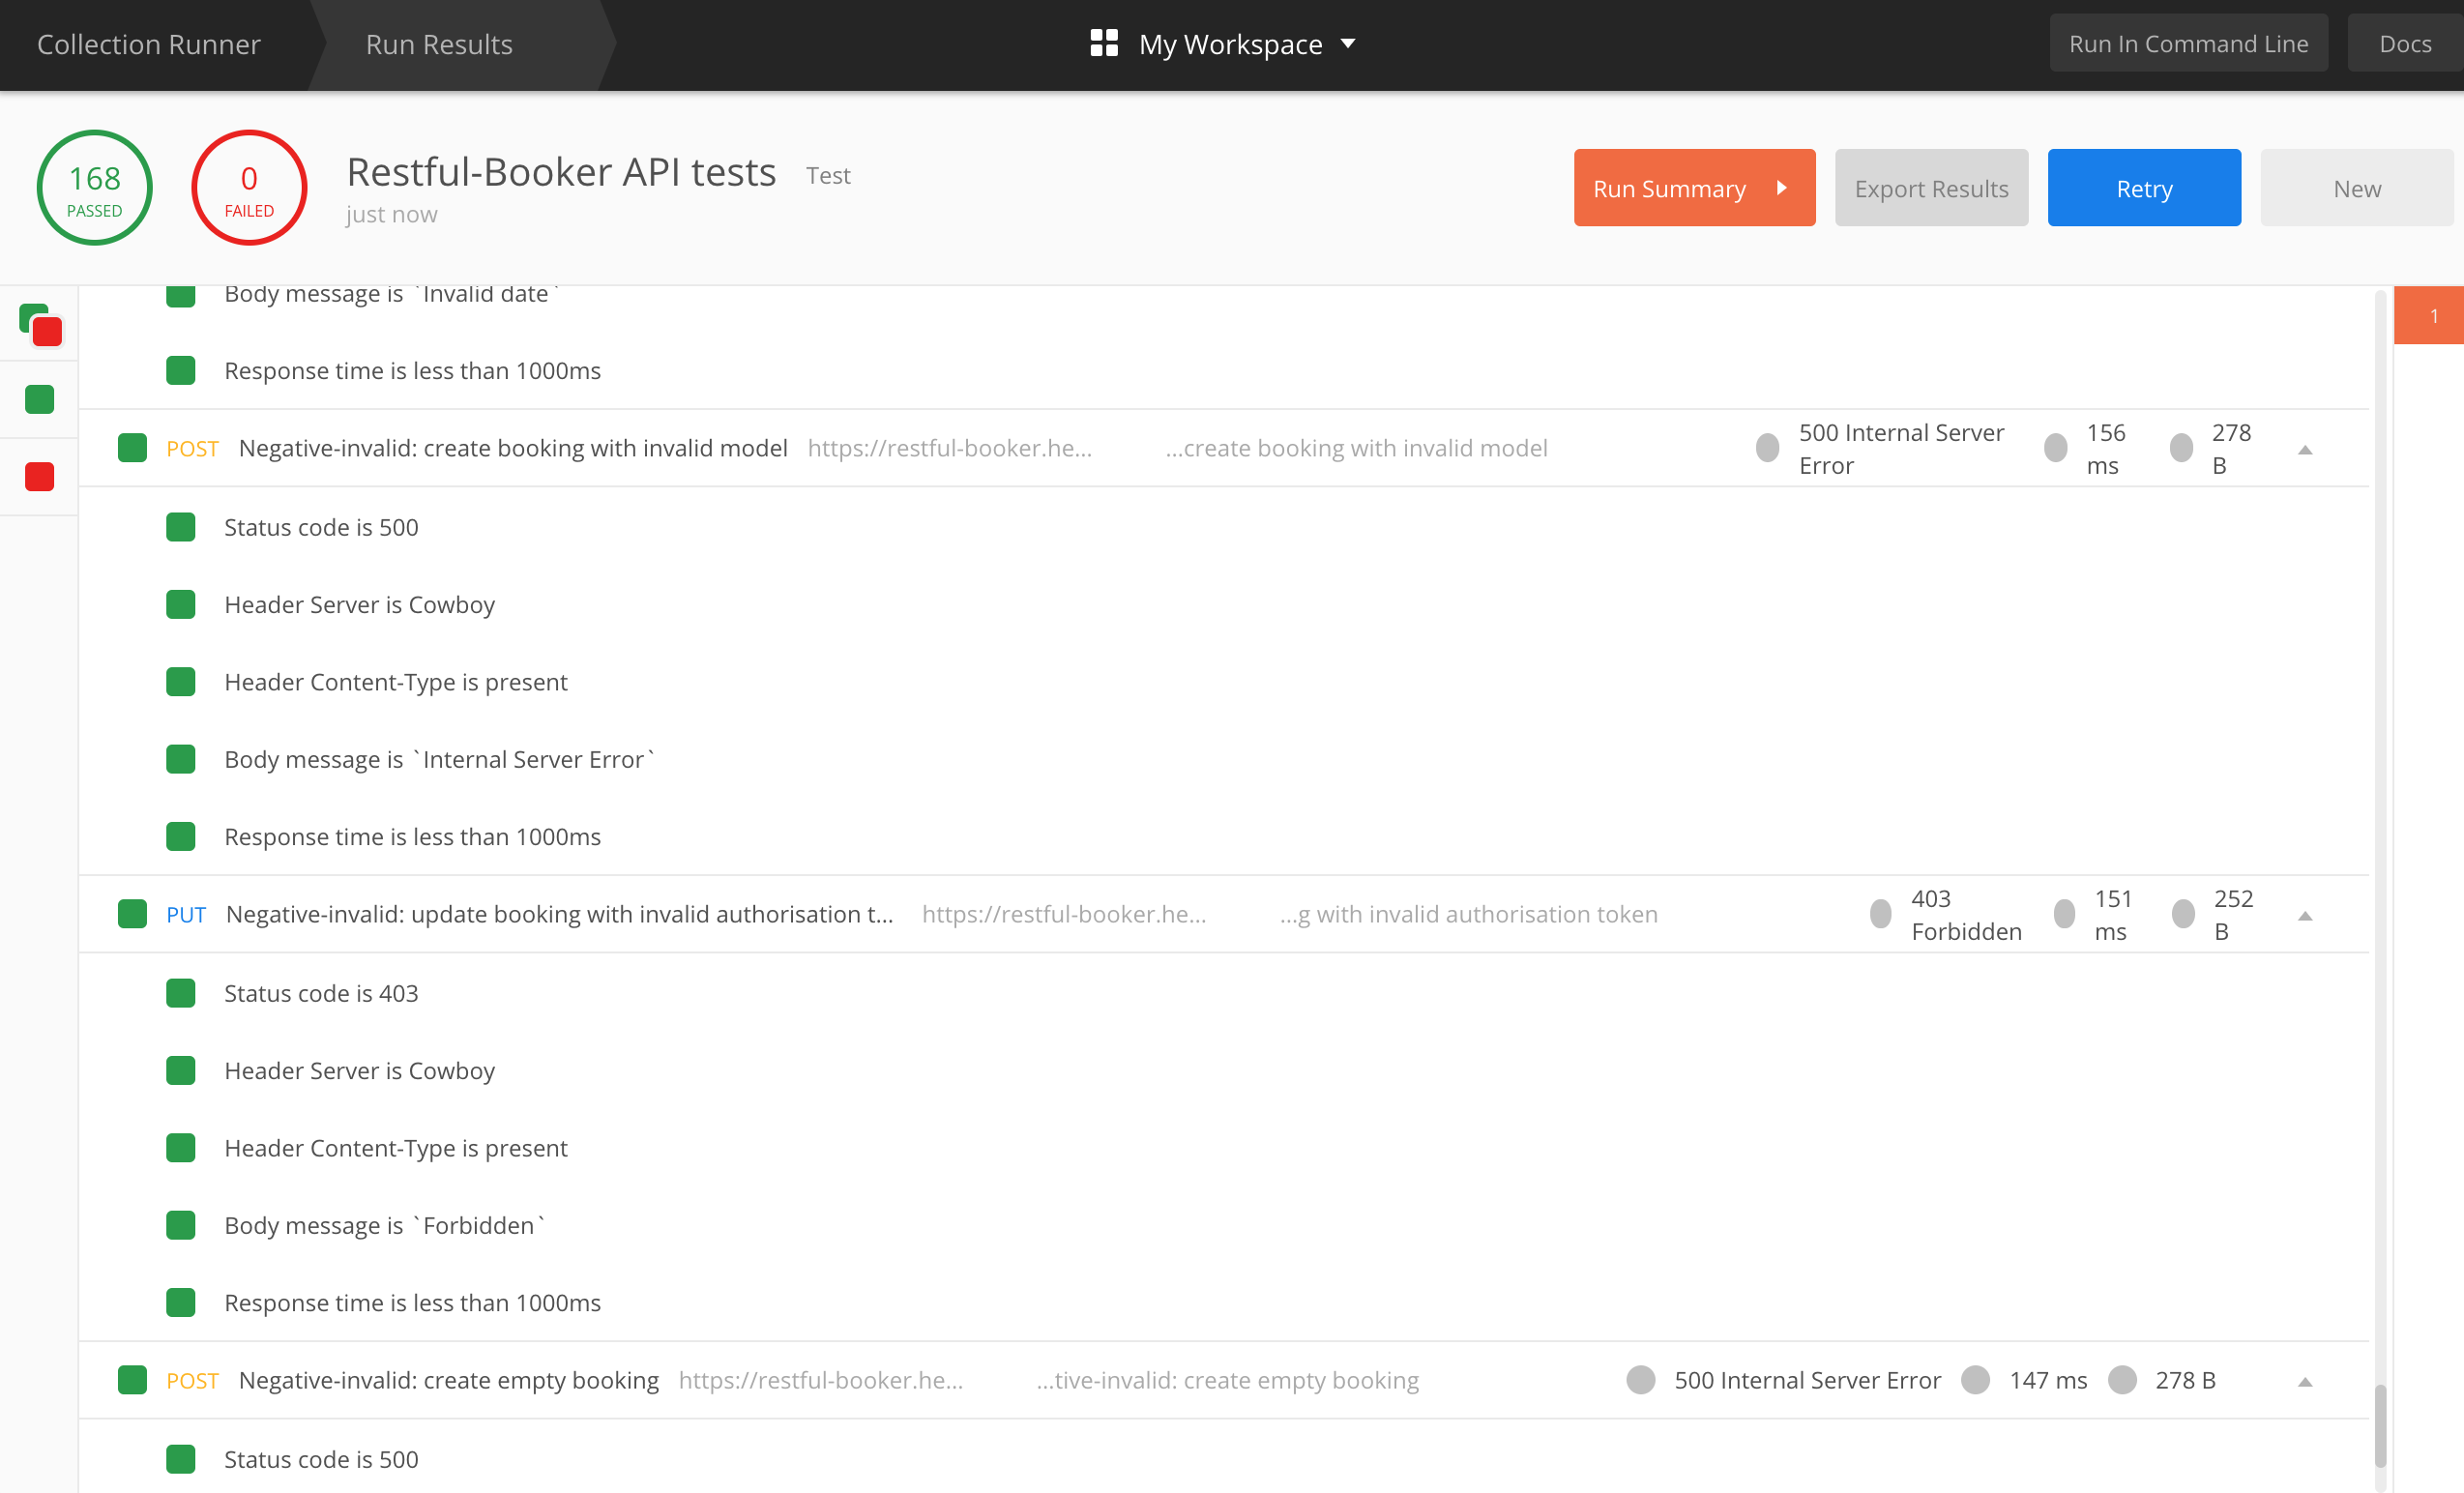This screenshot has width=2464, height=1493.
Task: Click the 0 FAILED circle indicator
Action: pos(249,188)
